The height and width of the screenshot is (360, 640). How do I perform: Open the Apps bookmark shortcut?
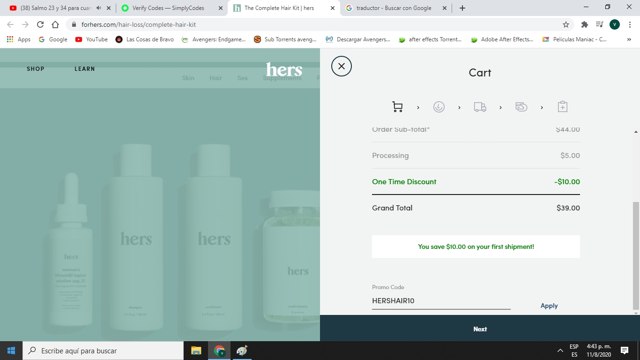(x=18, y=39)
